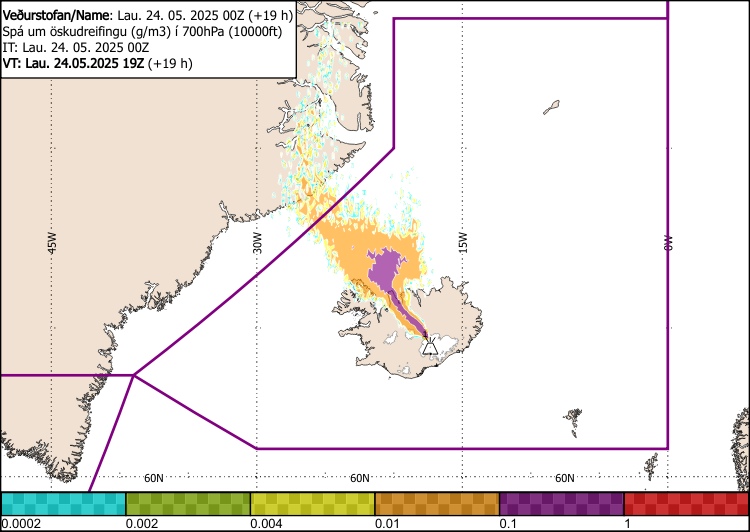
Task: Select the cyan 0.0002 legend swatch
Action: tap(63, 504)
